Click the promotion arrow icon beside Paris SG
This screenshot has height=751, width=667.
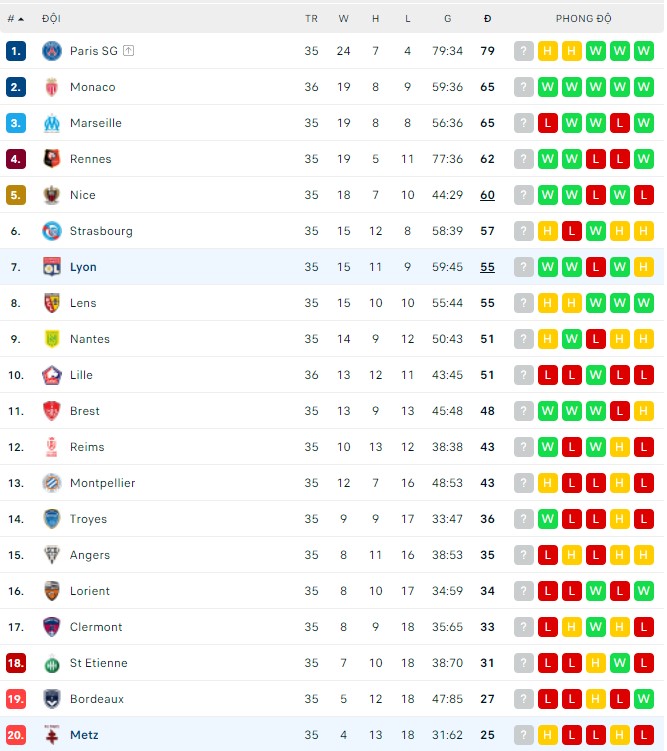point(129,51)
